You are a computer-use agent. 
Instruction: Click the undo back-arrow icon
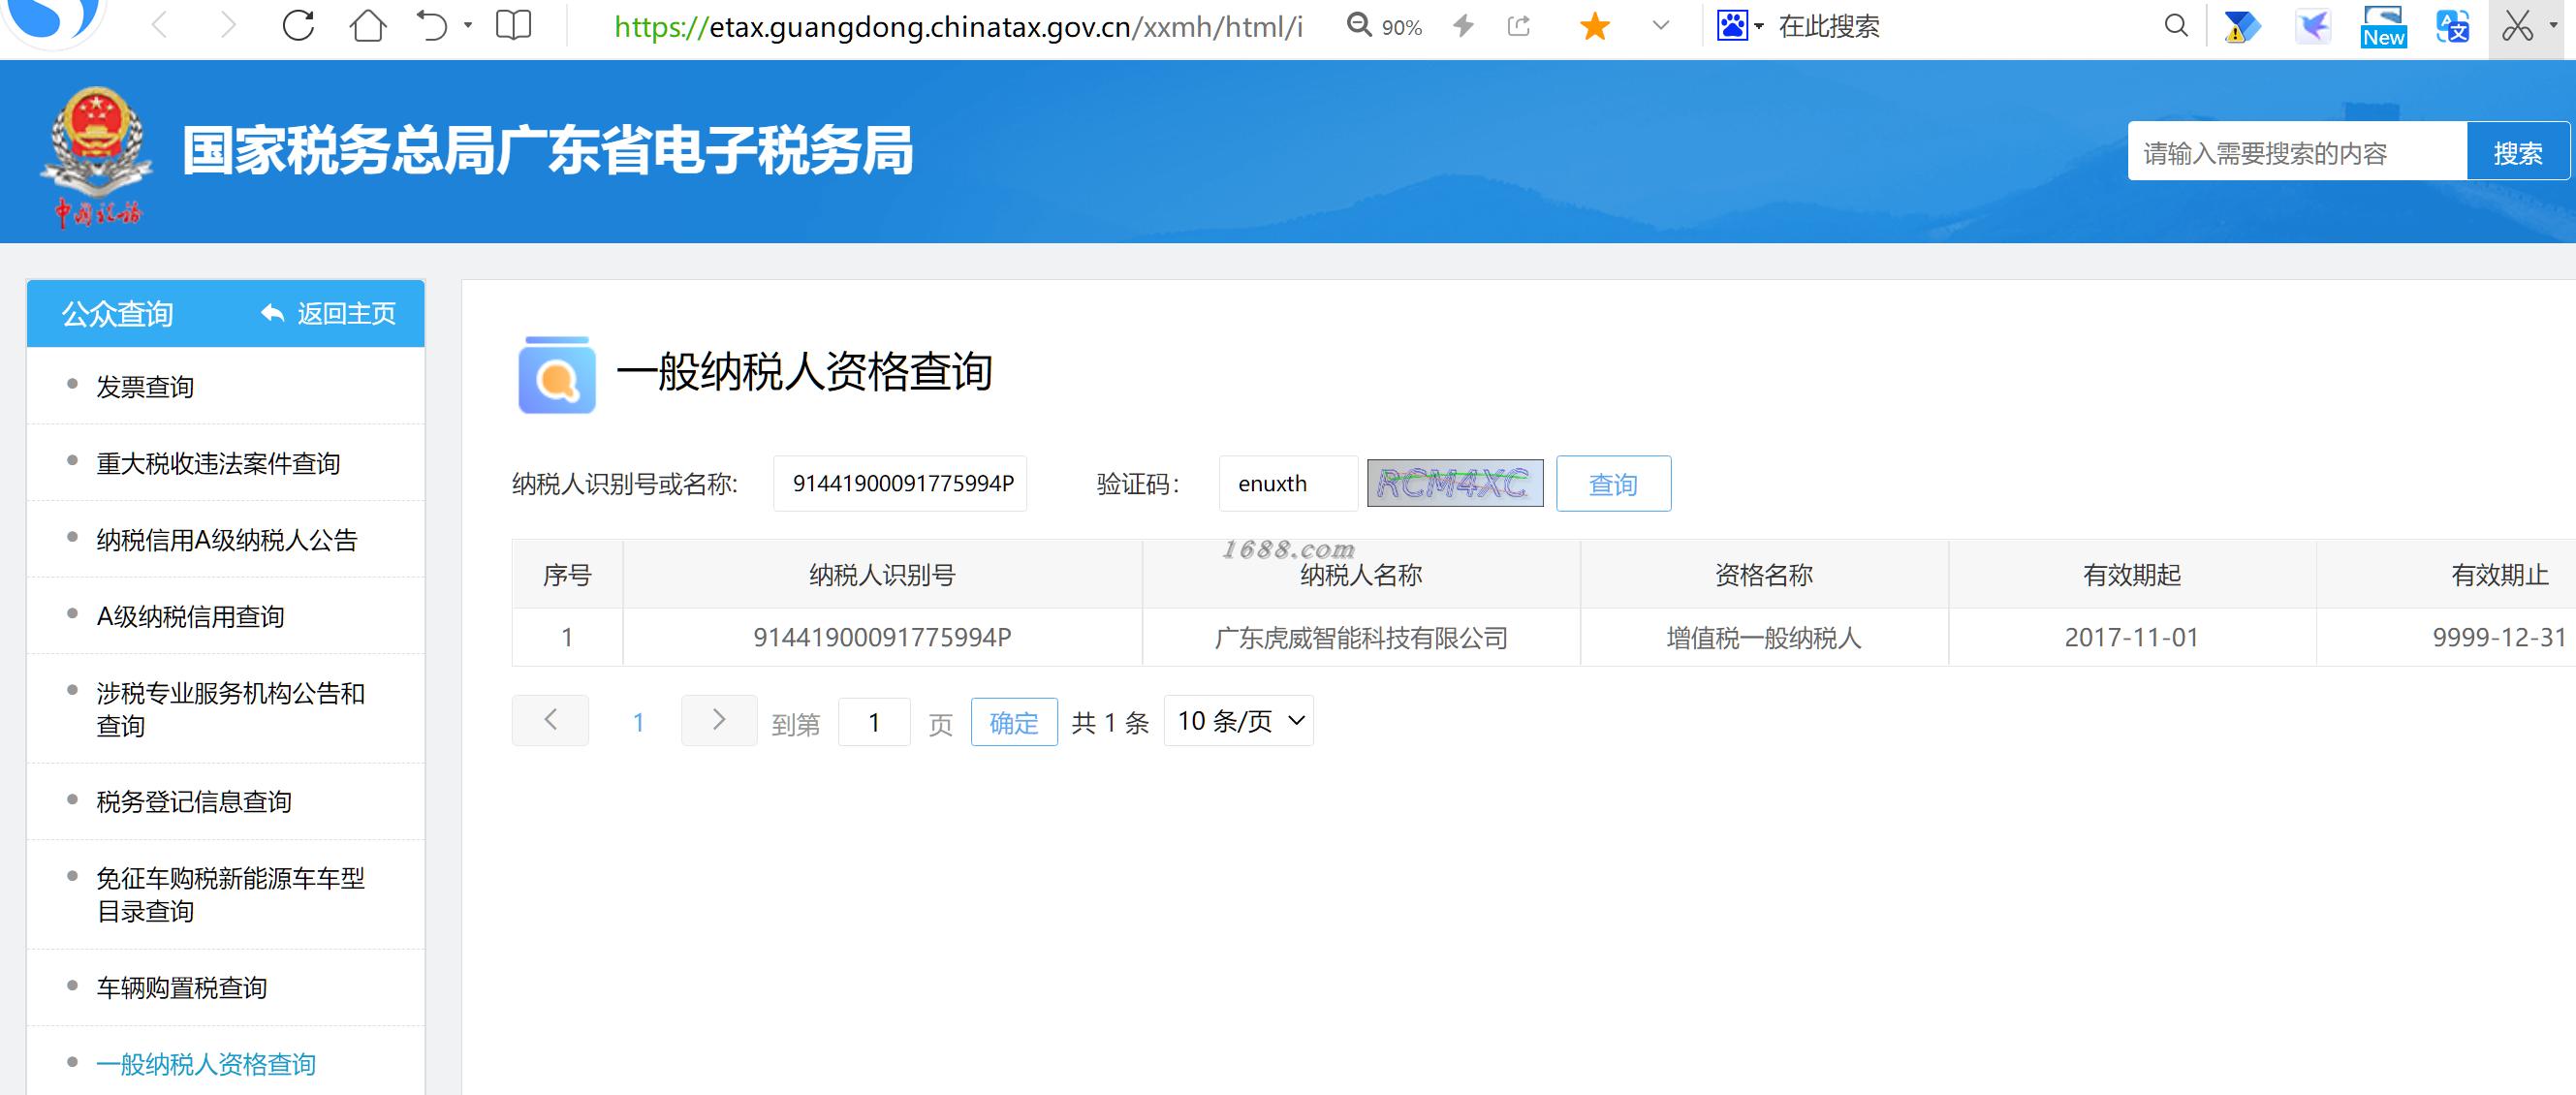pos(432,26)
